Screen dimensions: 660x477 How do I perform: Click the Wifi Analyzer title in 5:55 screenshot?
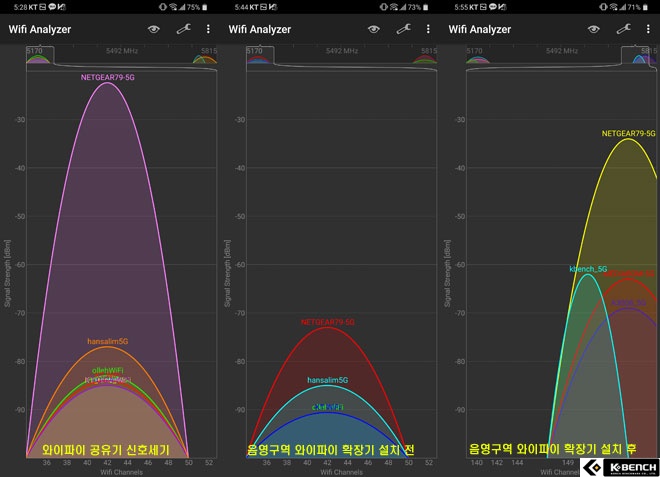coord(479,29)
